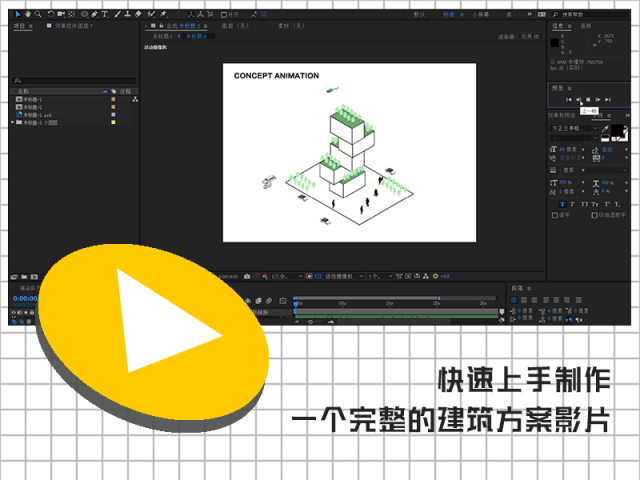Open the active camera view dropdown
The height and width of the screenshot is (480, 640).
pyautogui.click(x=344, y=276)
